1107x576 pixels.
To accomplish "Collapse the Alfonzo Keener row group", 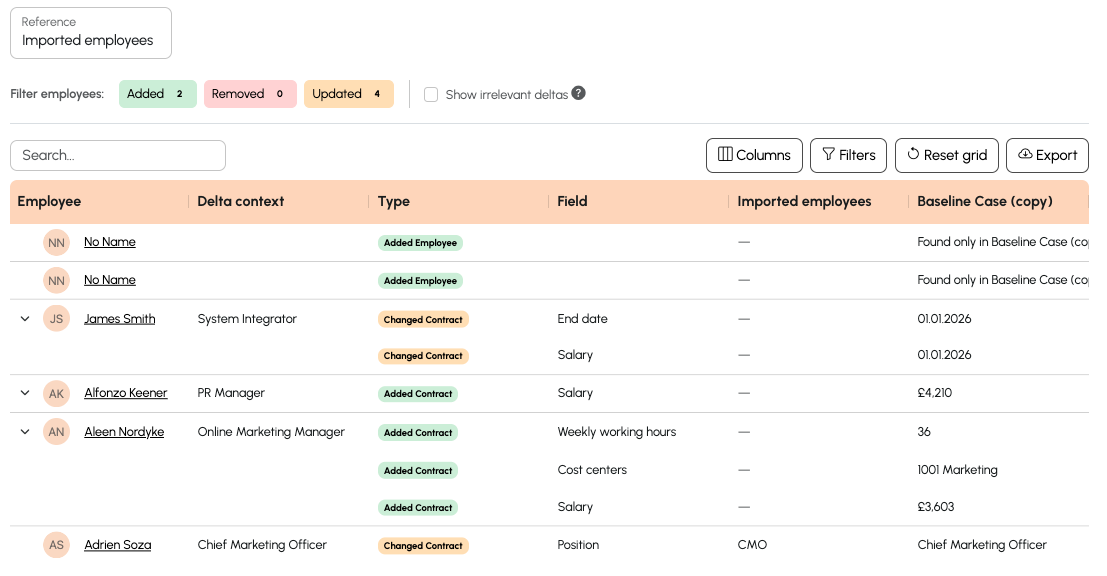I will pyautogui.click(x=25, y=394).
